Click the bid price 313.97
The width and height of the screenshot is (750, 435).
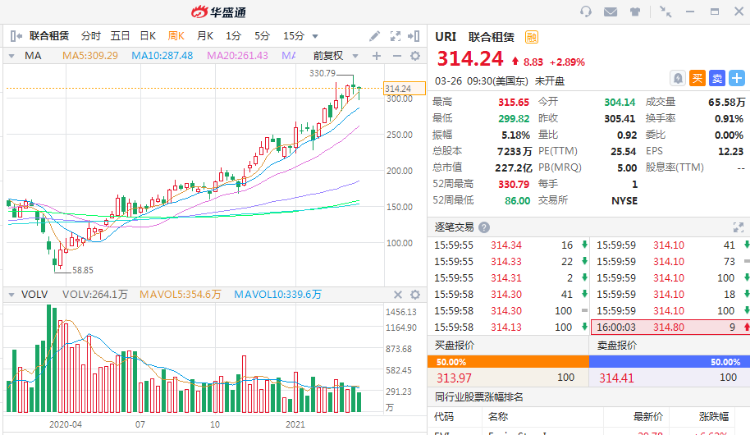454,378
